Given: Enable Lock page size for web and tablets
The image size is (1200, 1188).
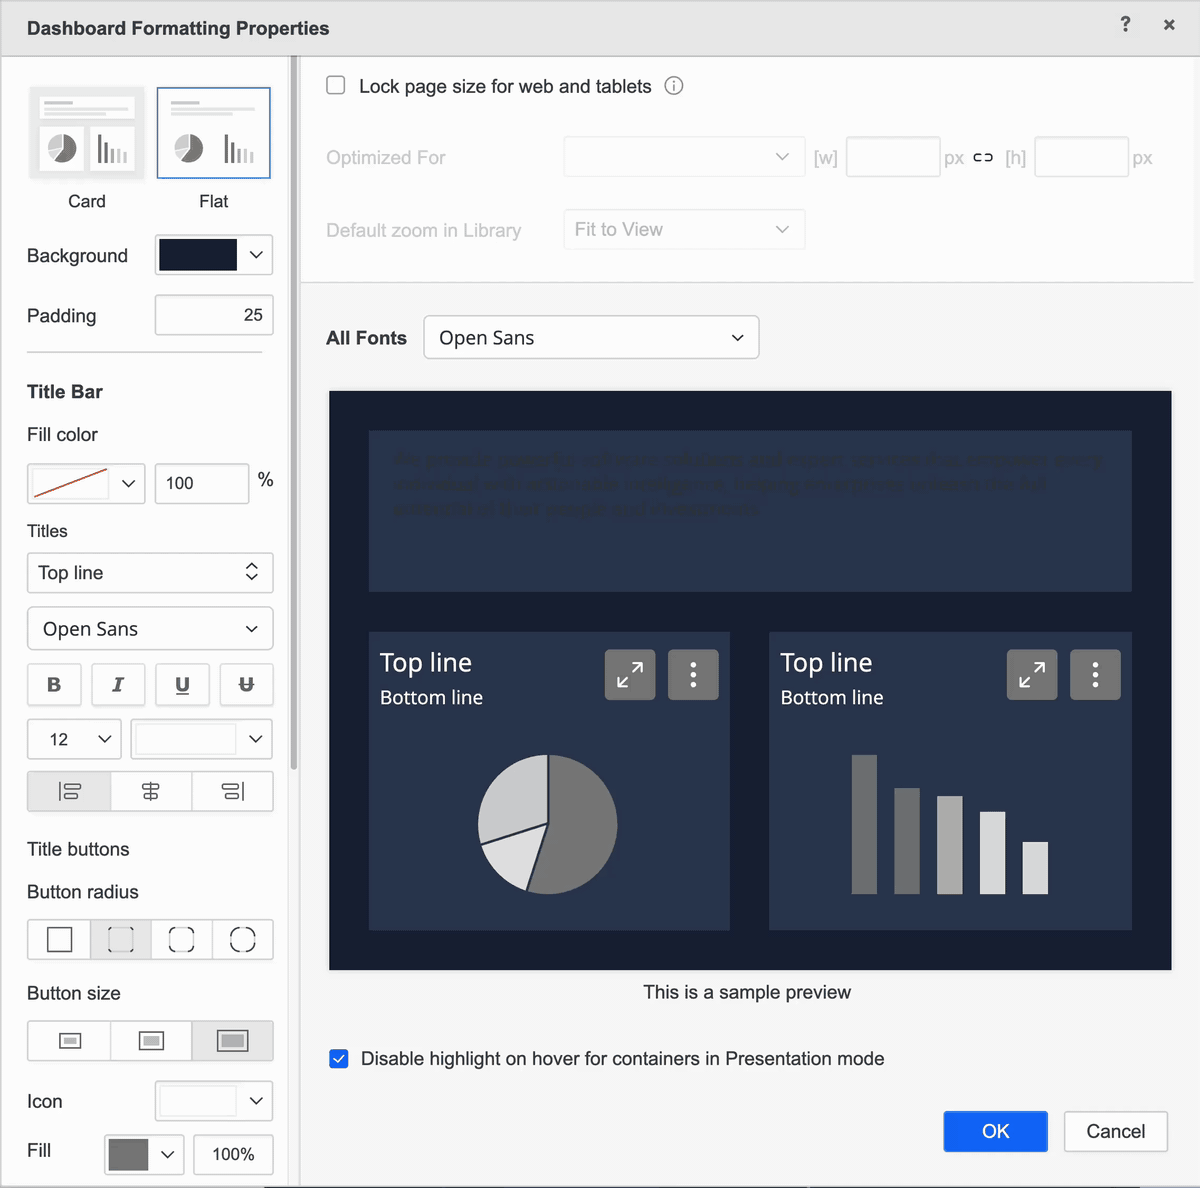Looking at the screenshot, I should [335, 85].
